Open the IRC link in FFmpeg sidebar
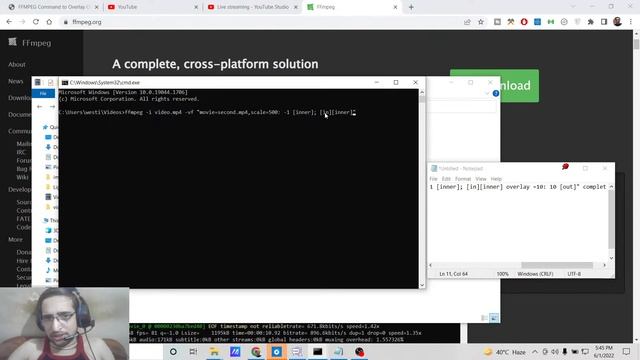 [21, 152]
